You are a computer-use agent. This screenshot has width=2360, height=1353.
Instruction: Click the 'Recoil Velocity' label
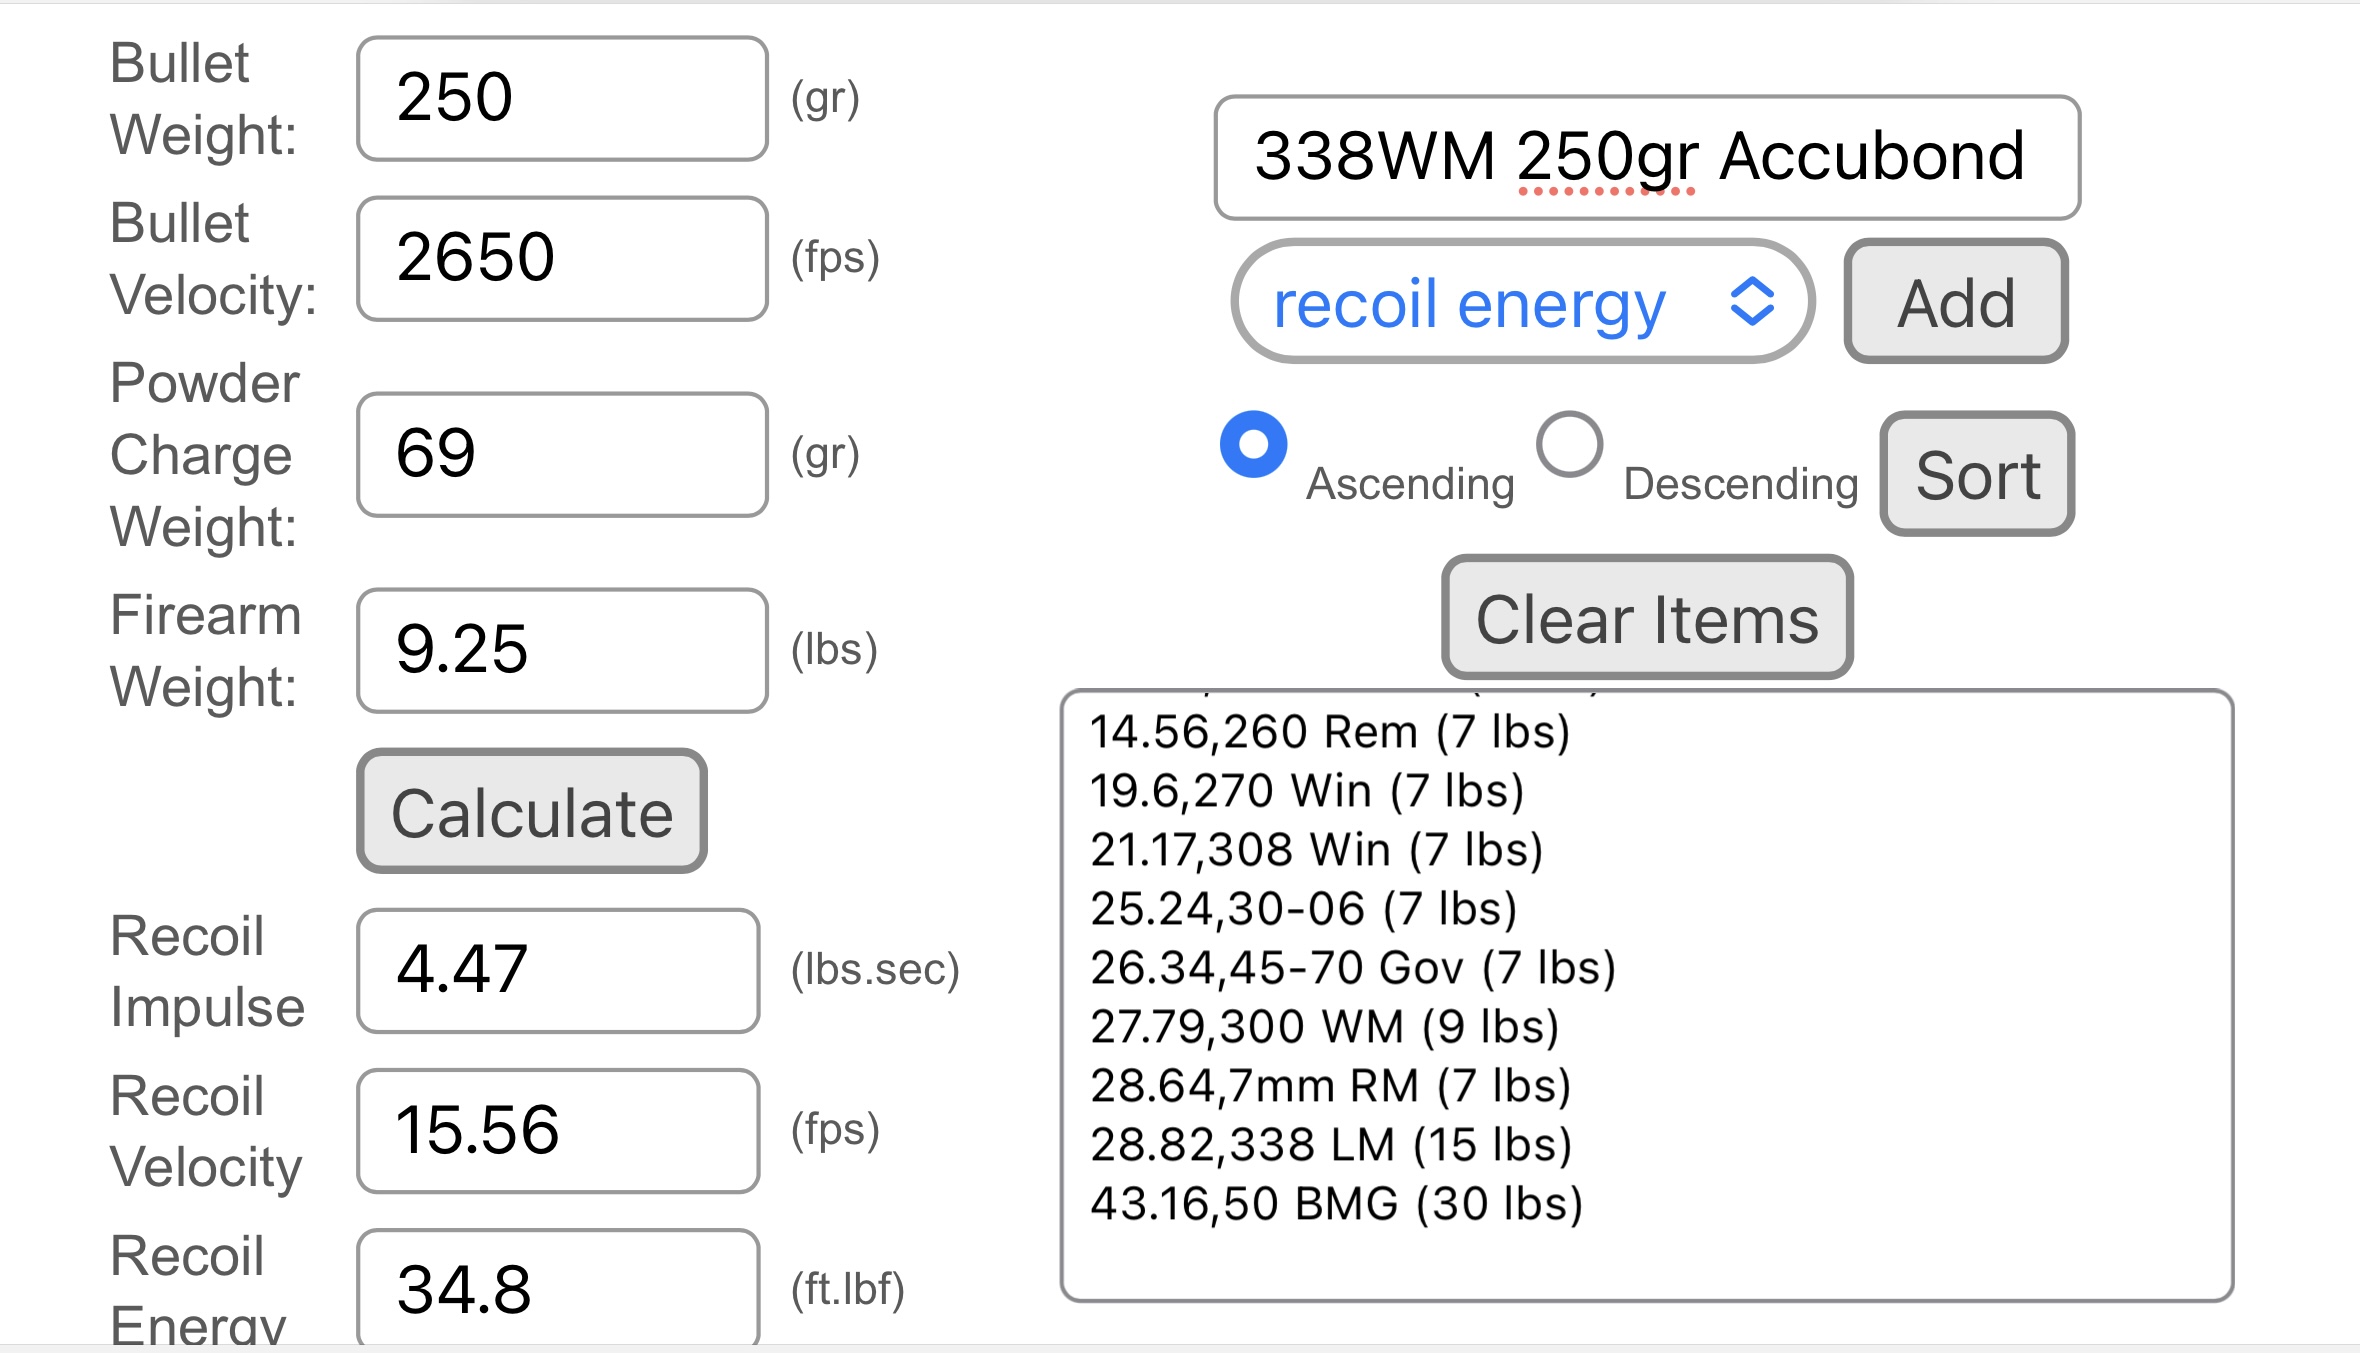click(x=206, y=1131)
